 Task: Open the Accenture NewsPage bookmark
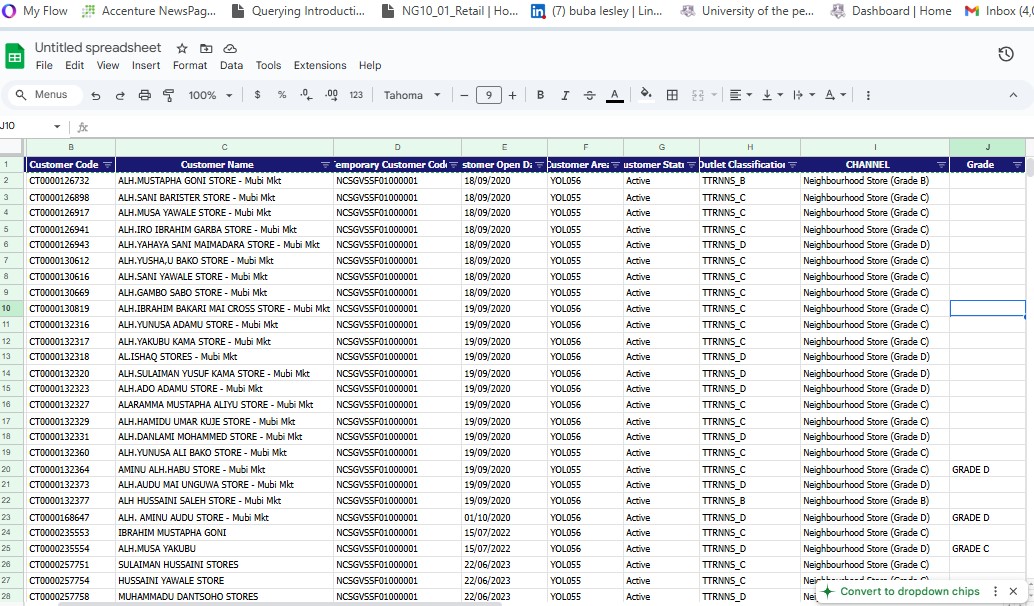(148, 11)
